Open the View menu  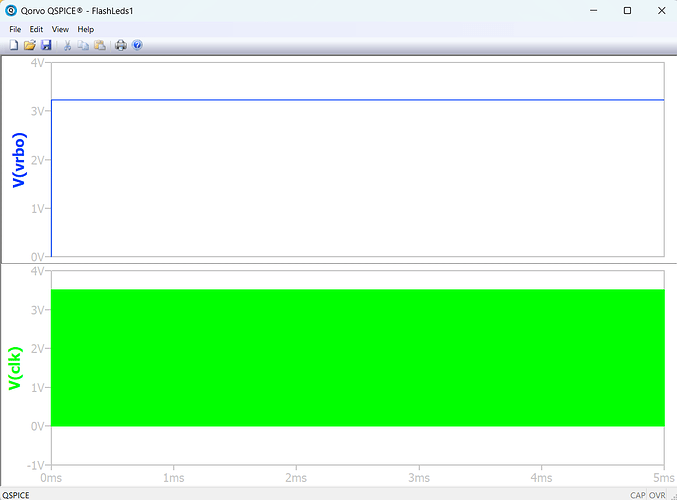tap(60, 29)
